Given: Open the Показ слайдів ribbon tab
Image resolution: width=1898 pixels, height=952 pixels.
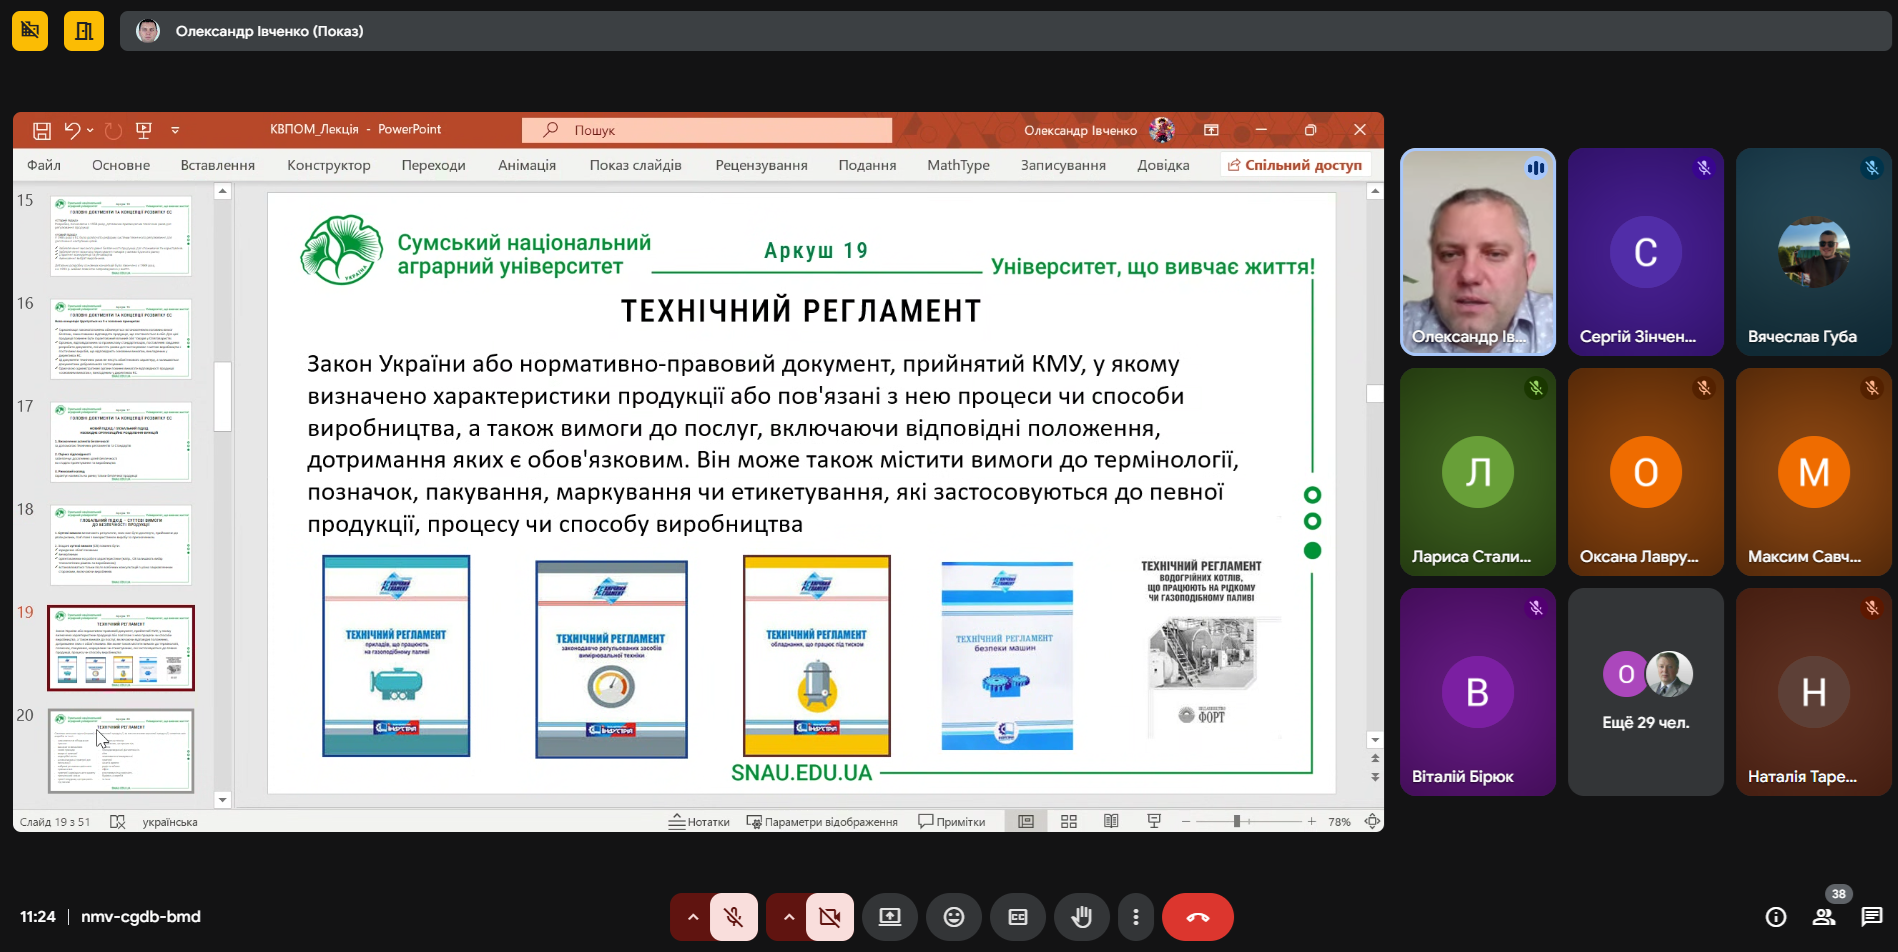Looking at the screenshot, I should tap(635, 165).
